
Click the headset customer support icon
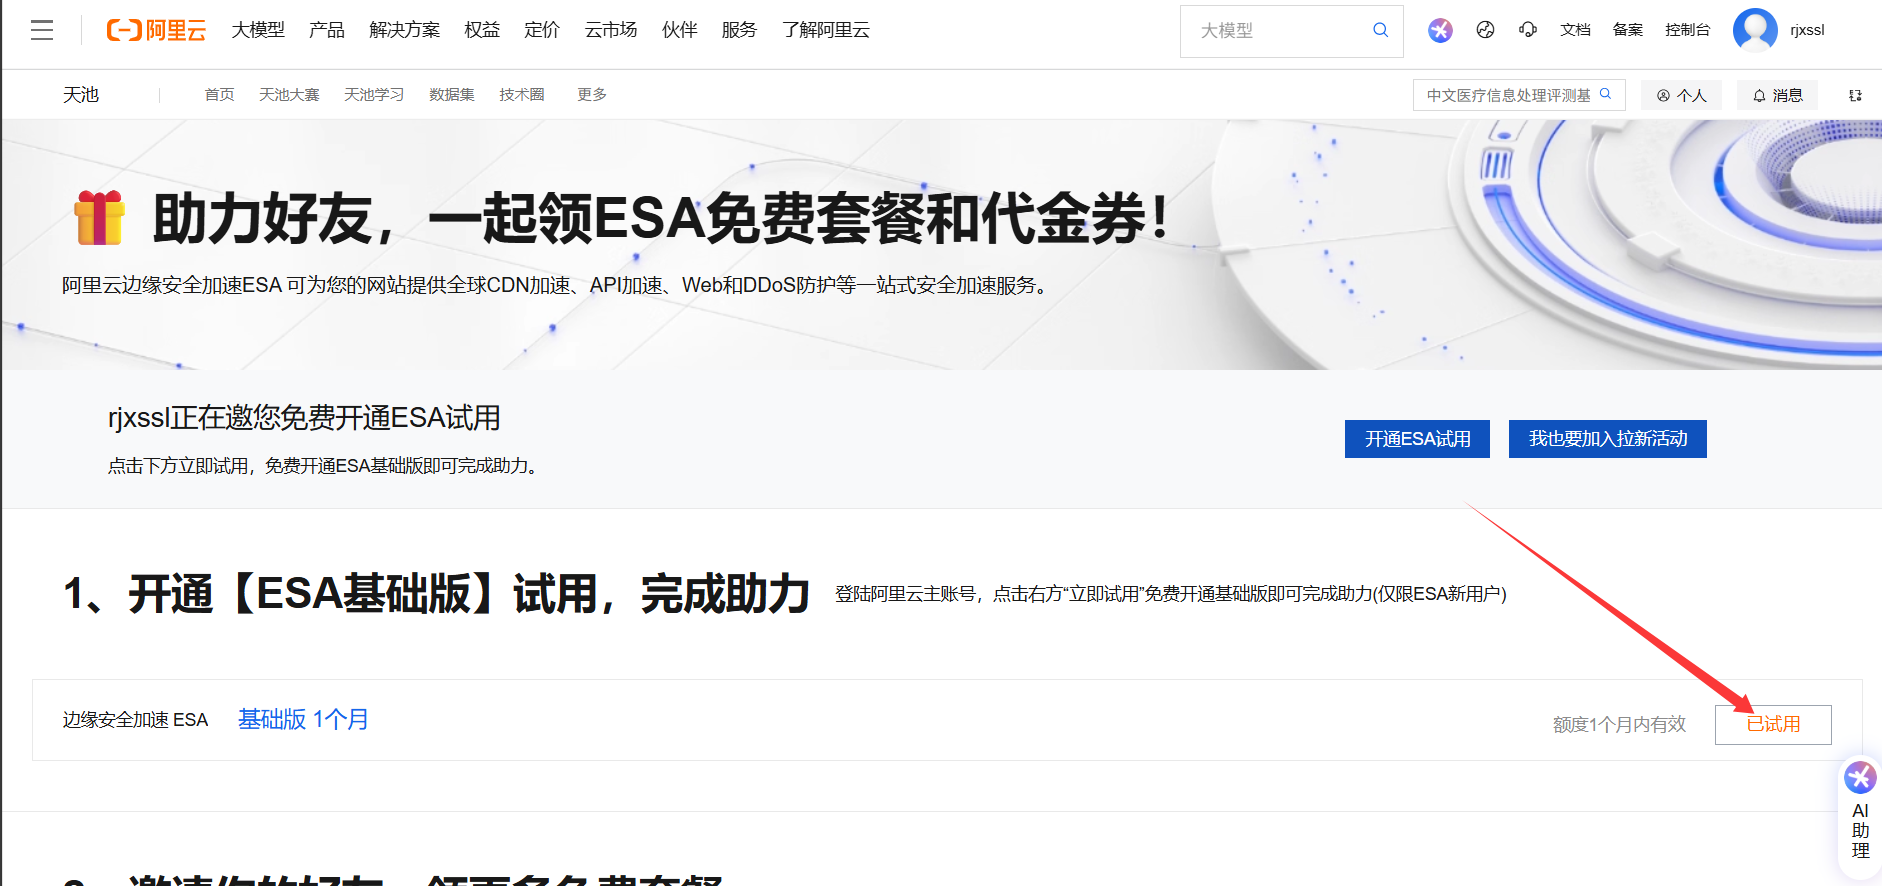coord(1527,30)
